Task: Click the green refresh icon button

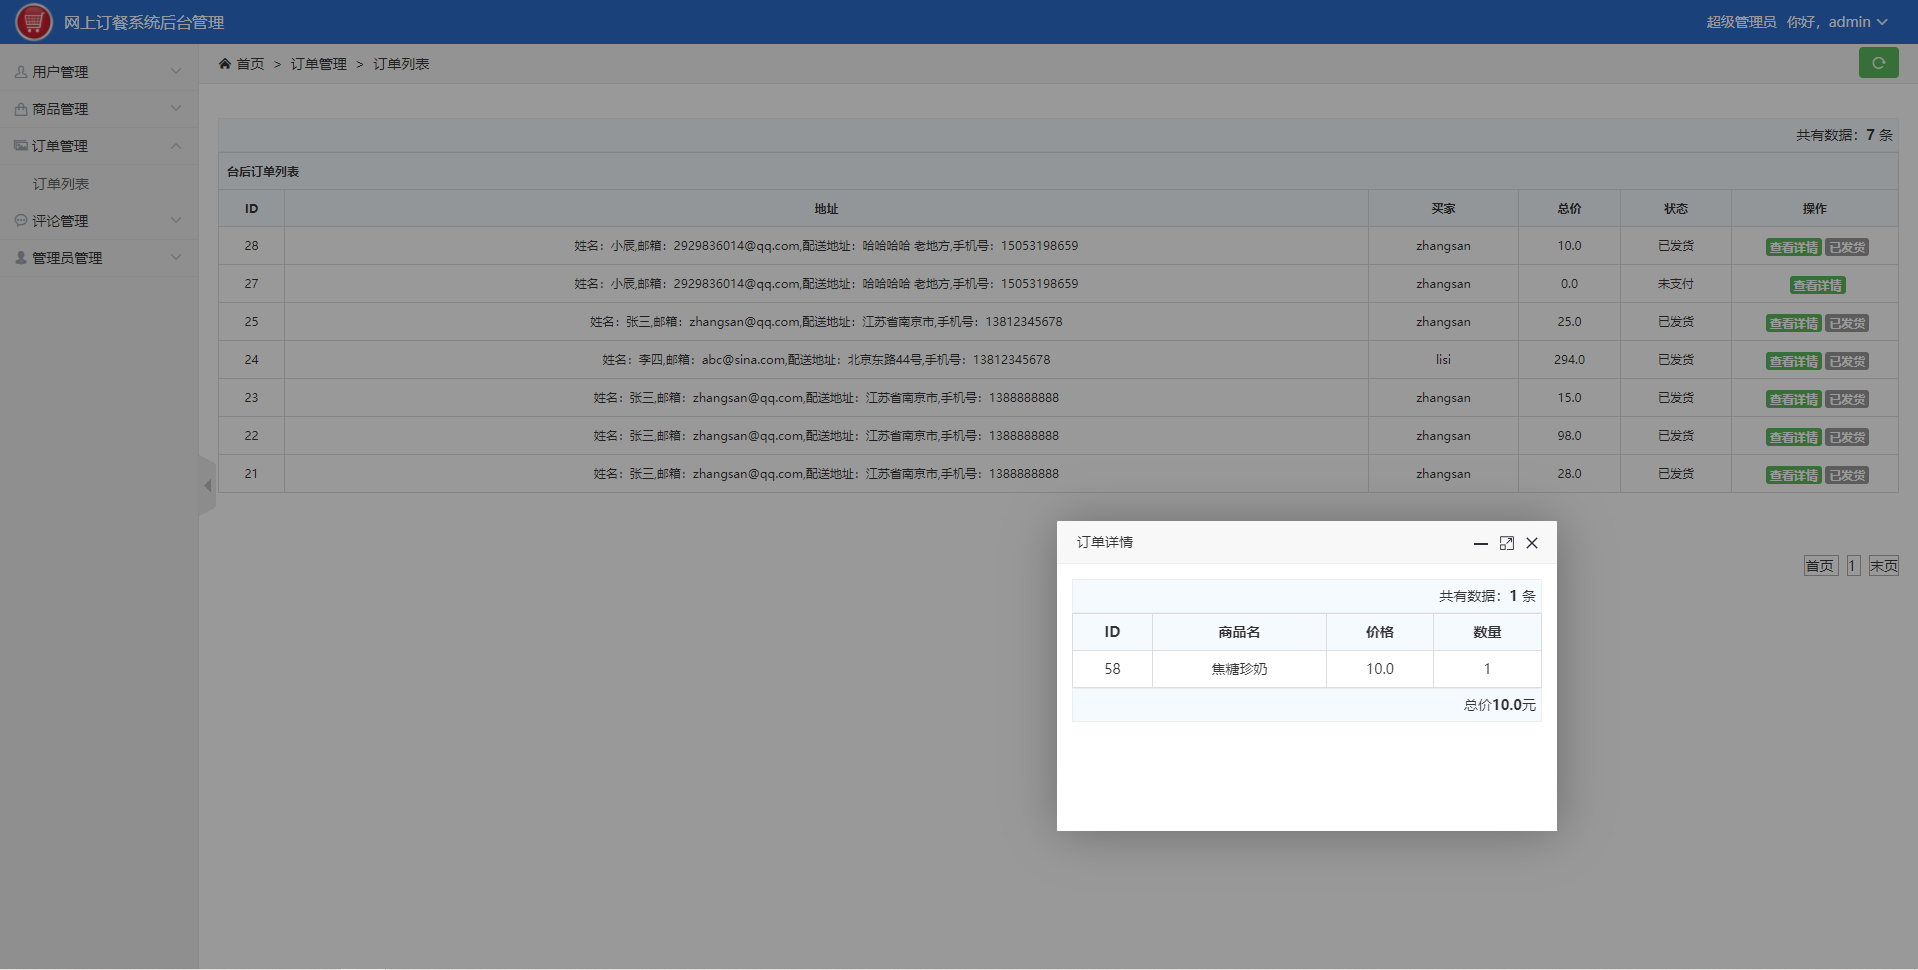Action: click(x=1878, y=63)
